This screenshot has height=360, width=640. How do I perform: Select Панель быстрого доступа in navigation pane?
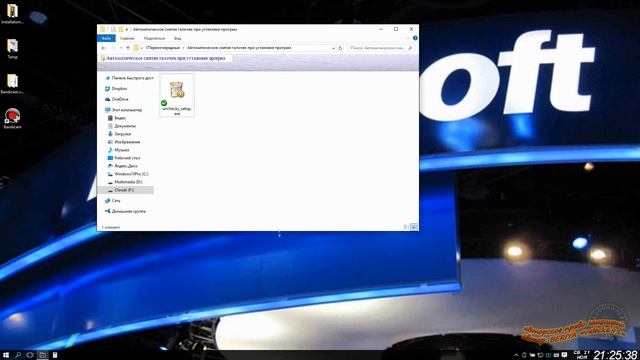coord(129,78)
